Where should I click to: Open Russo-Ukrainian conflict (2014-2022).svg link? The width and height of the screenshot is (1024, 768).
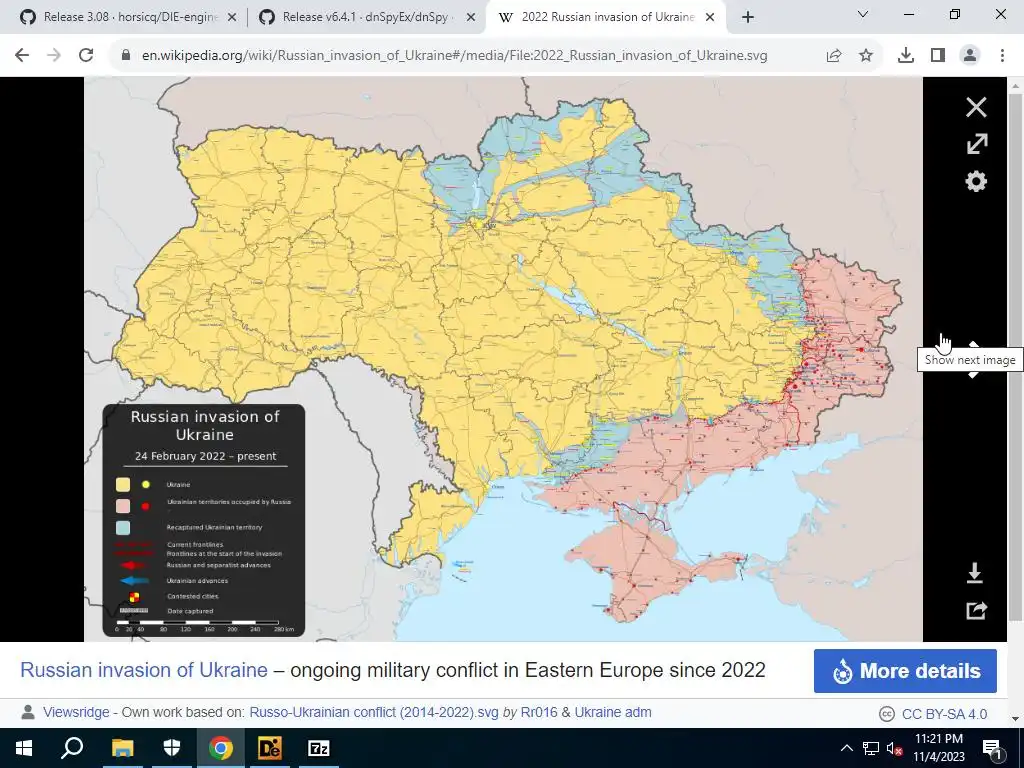click(374, 712)
